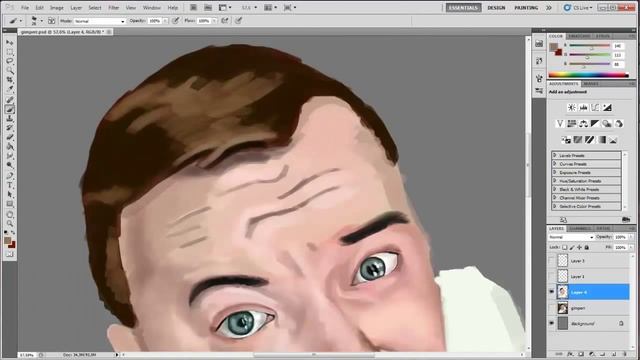Select the Path Selection tool

click(x=10, y=195)
